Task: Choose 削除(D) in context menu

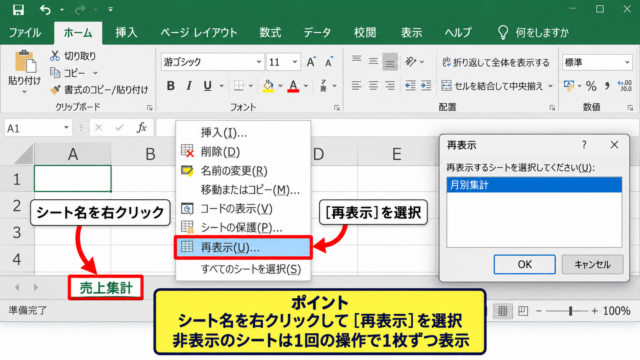Action: click(243, 152)
